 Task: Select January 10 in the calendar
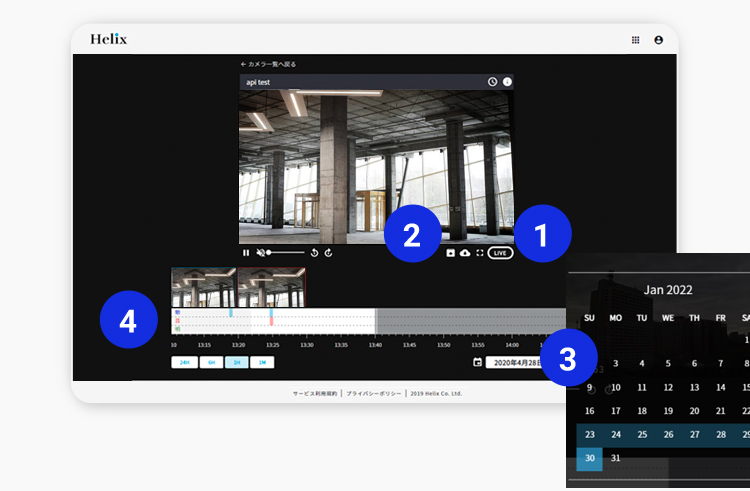tap(616, 387)
